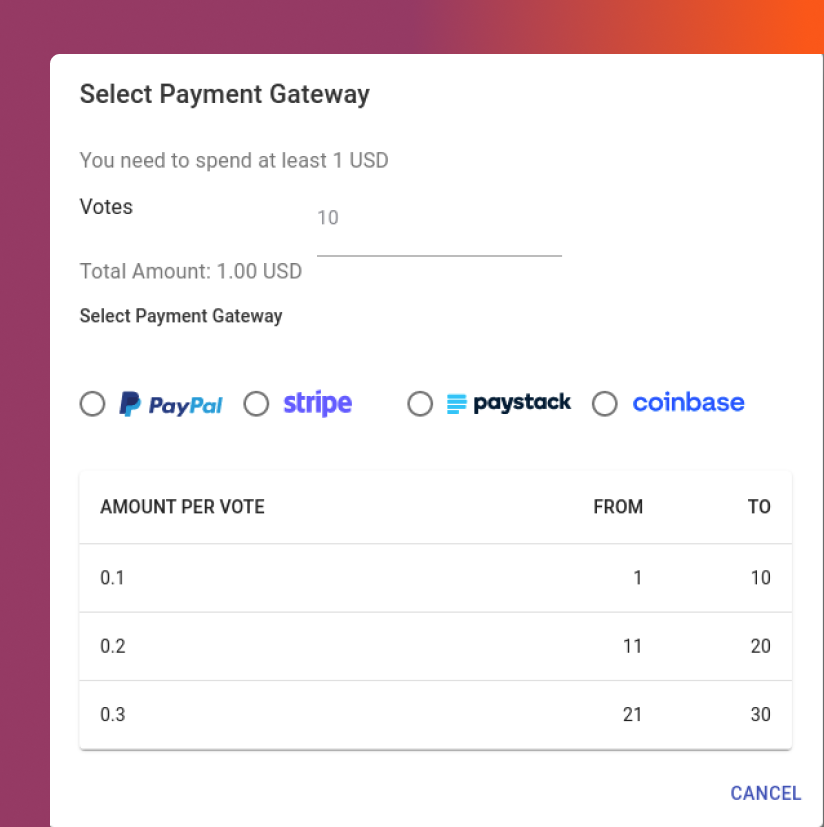
Task: Select the 0.1 per vote row
Action: point(435,578)
